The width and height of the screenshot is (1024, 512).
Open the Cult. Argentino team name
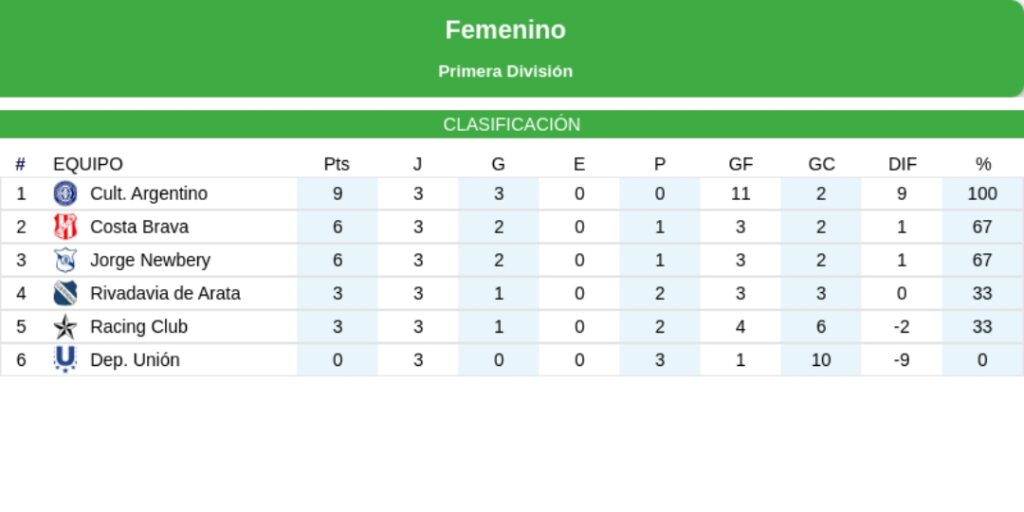(x=149, y=194)
